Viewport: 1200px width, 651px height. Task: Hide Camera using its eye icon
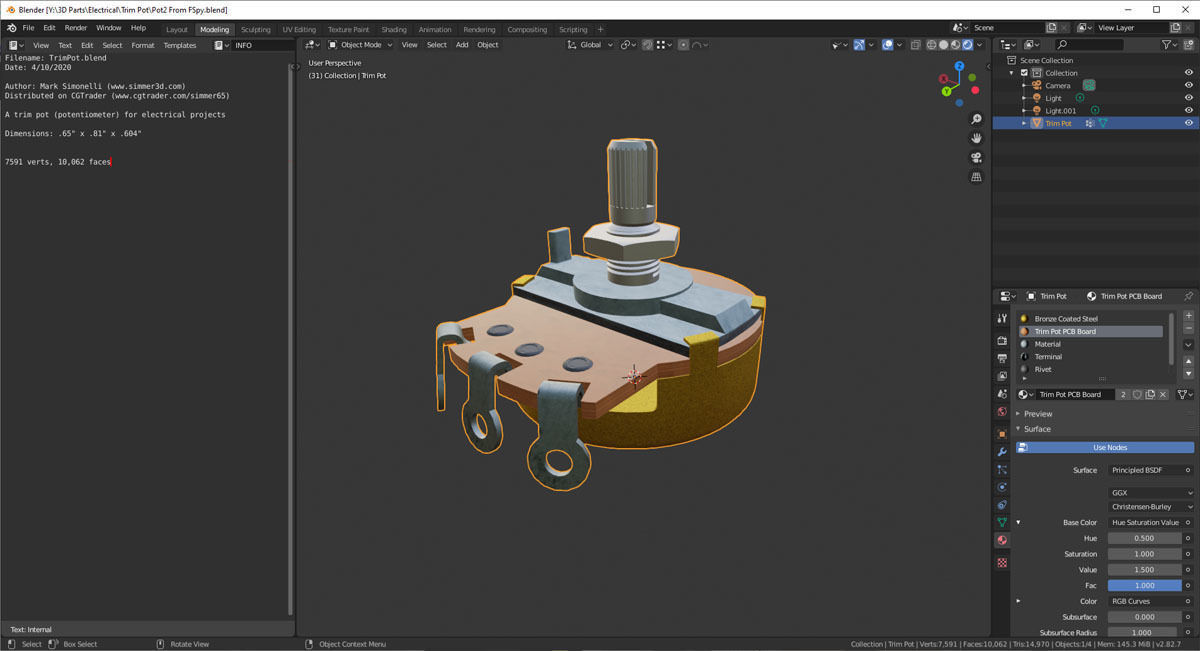pos(1189,85)
